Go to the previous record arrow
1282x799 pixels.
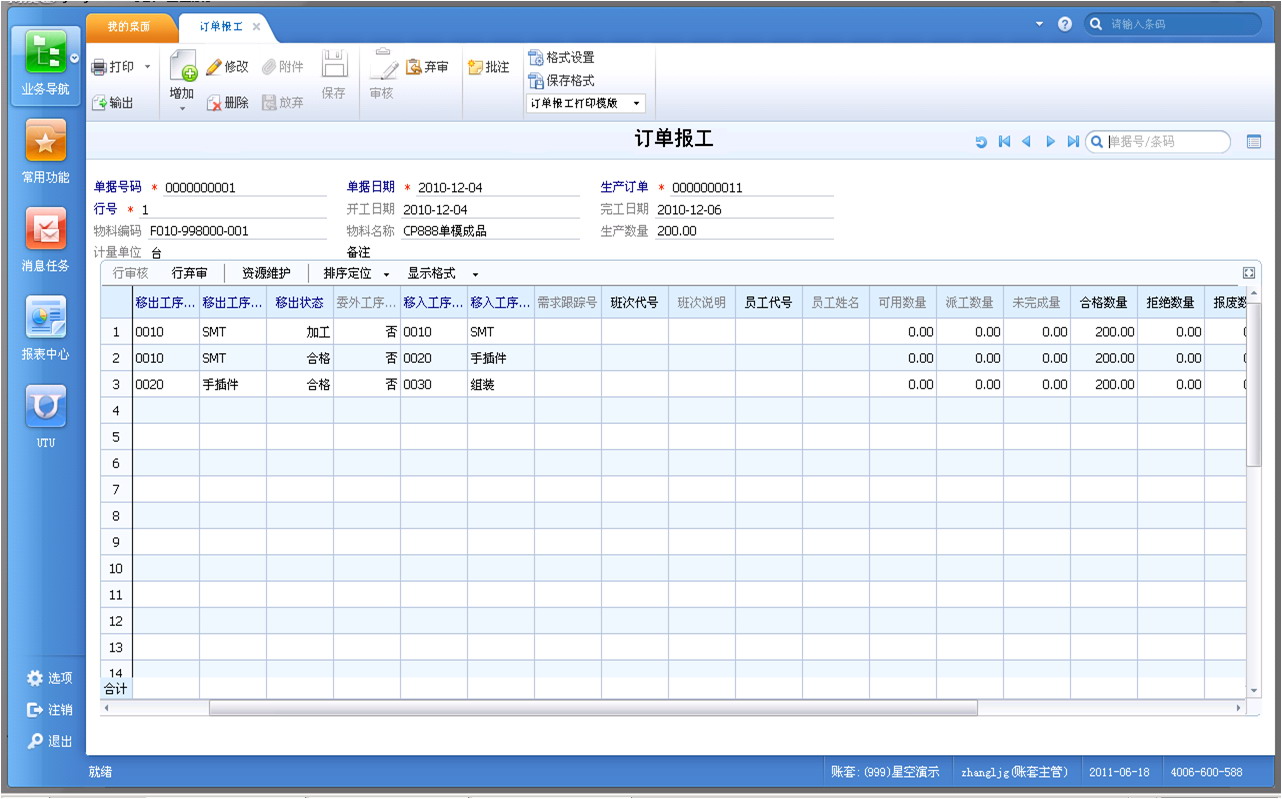[1026, 142]
